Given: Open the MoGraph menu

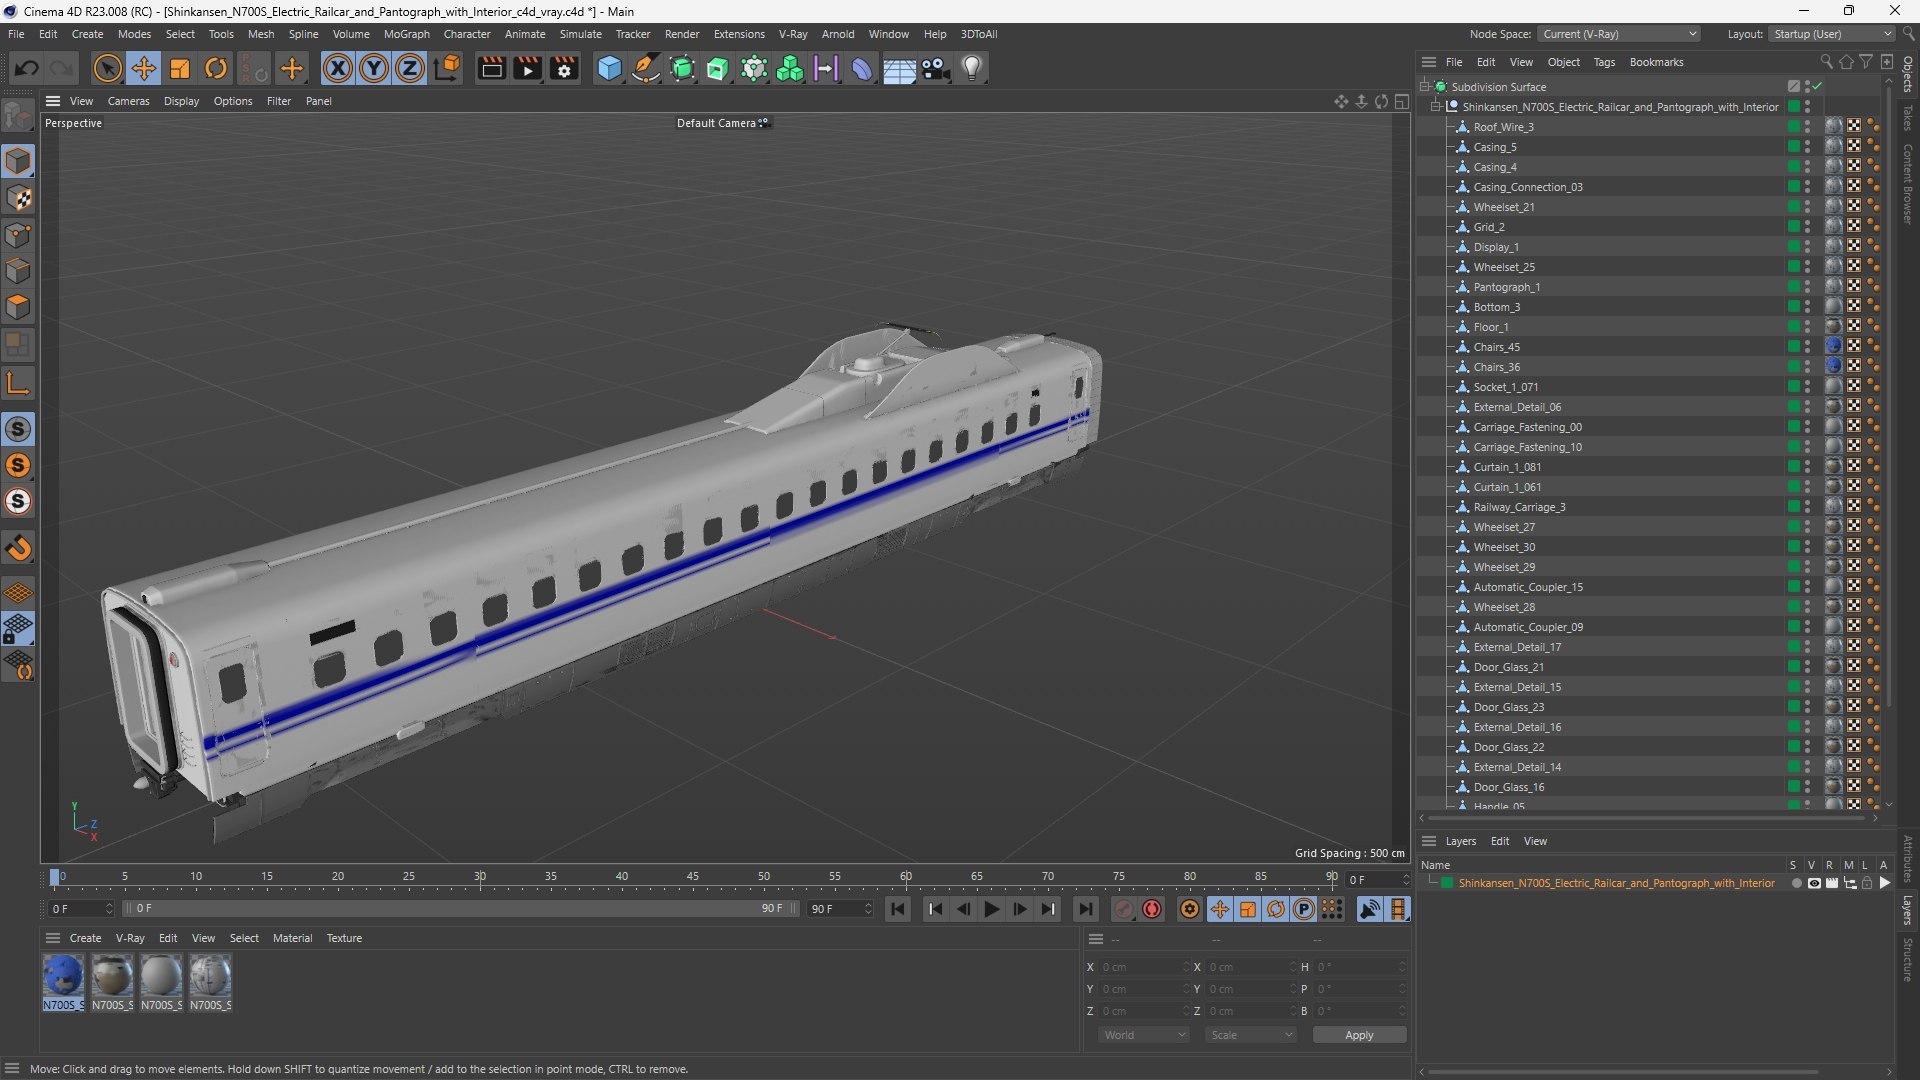Looking at the screenshot, I should [406, 34].
